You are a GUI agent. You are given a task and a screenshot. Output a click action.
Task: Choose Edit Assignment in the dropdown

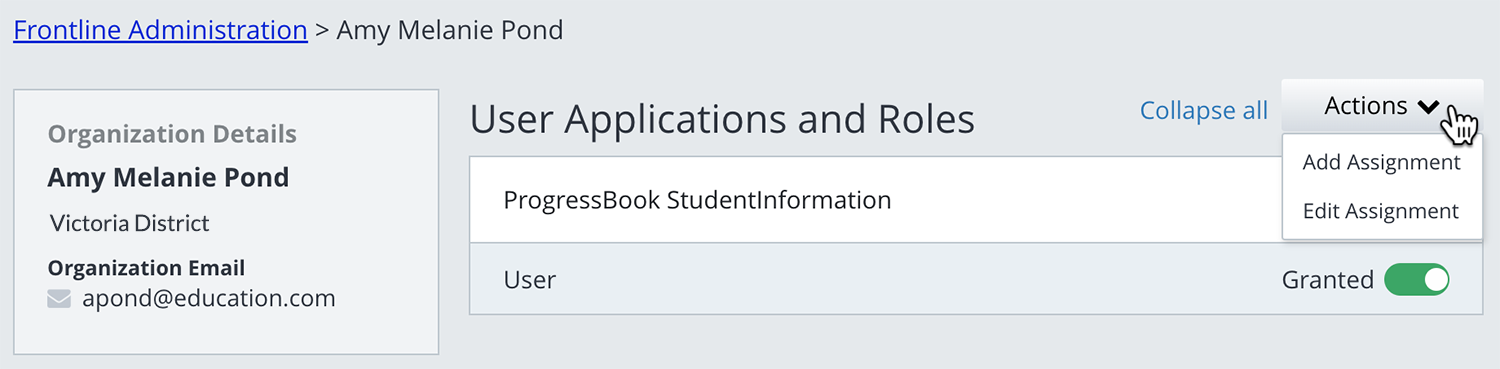click(x=1381, y=211)
